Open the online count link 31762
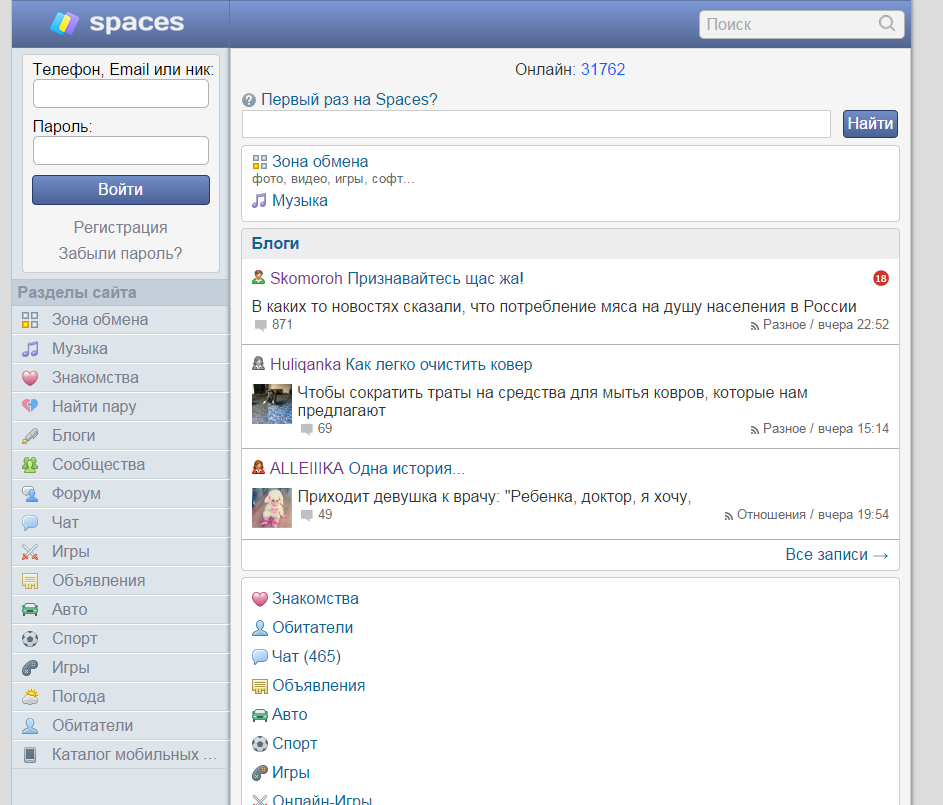The image size is (943, 805). point(603,70)
